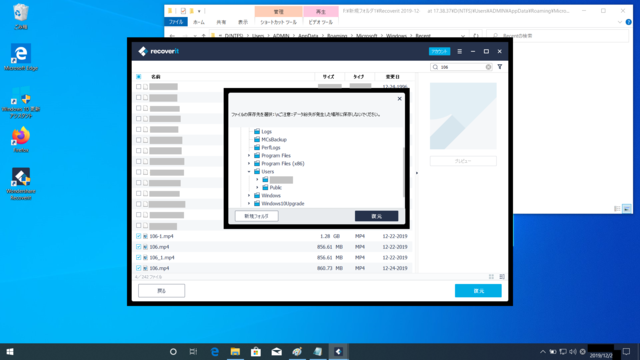
Task: Open the volume control in system tray
Action: pos(573,352)
